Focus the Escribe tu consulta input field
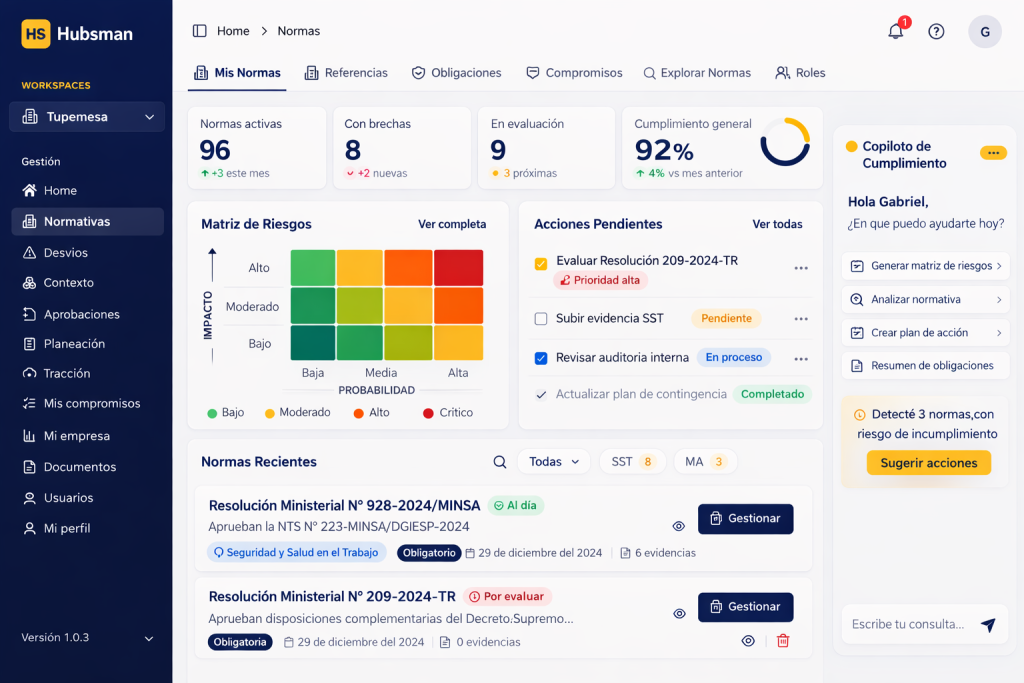Viewport: 1024px width, 683px height. [908, 624]
